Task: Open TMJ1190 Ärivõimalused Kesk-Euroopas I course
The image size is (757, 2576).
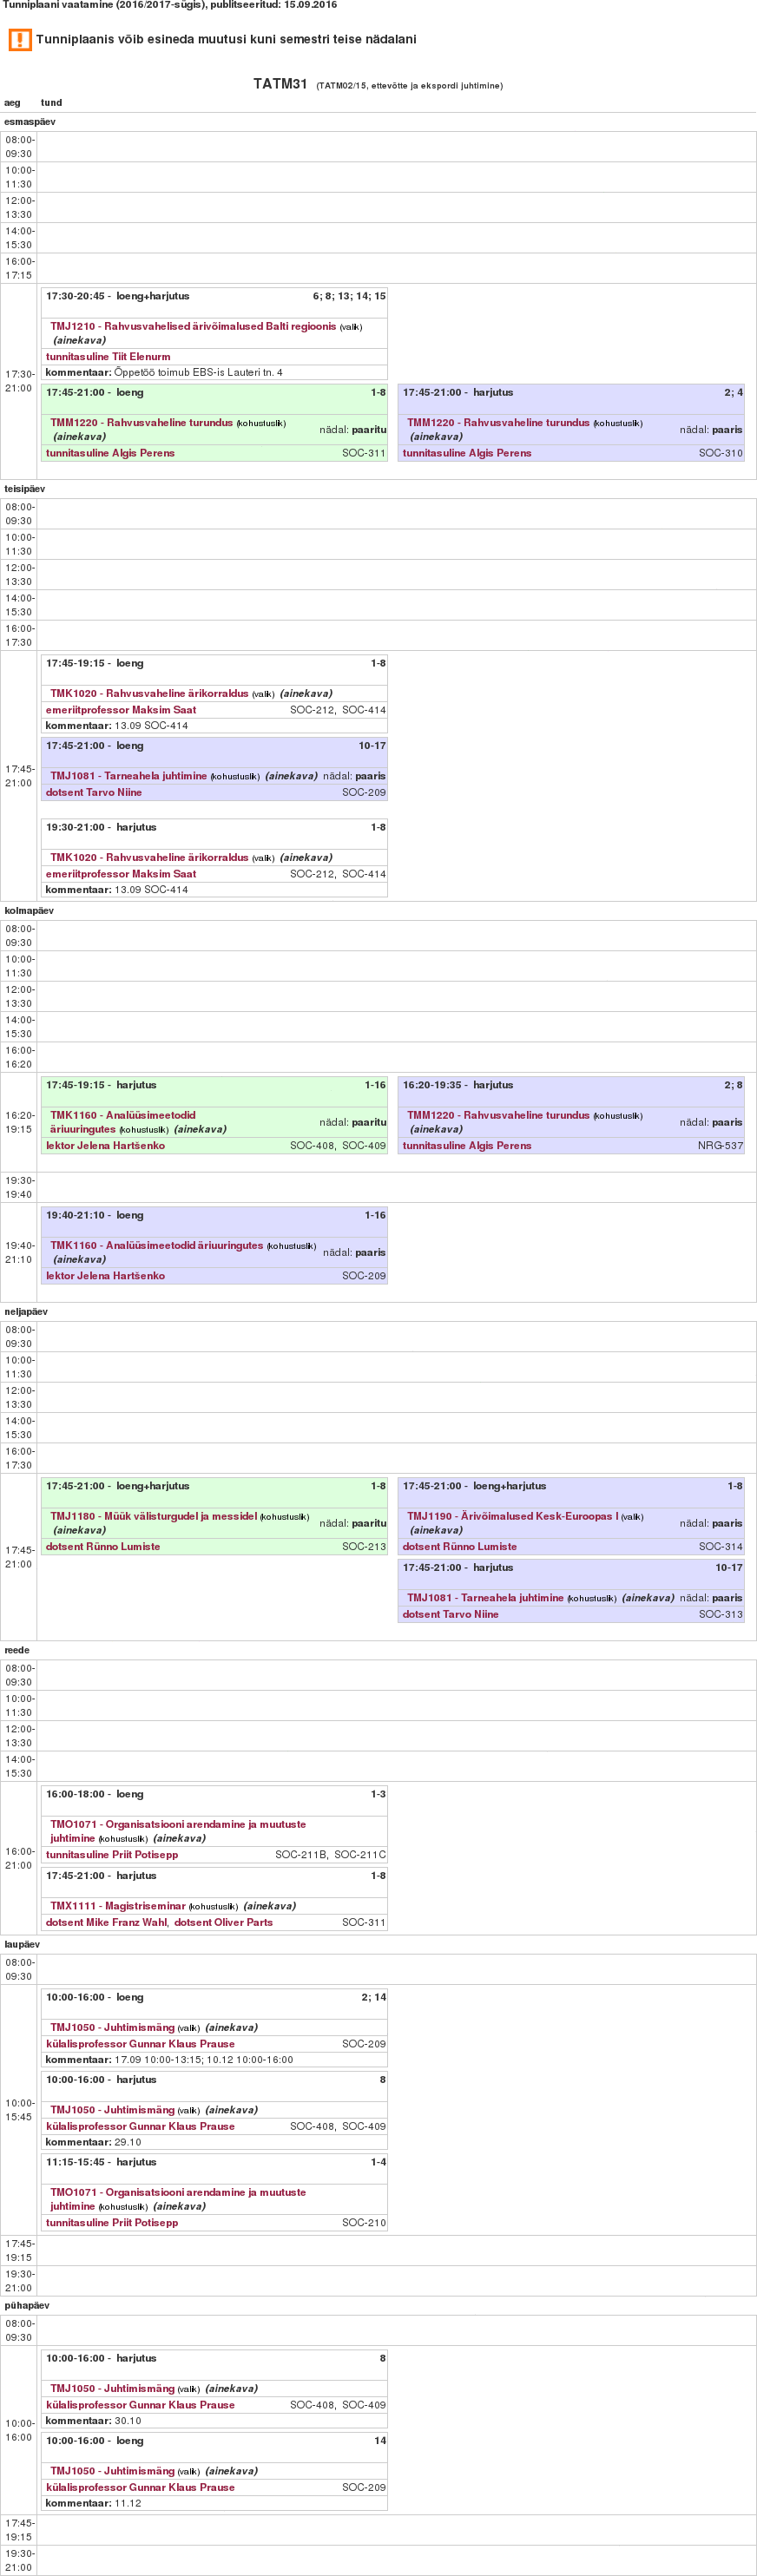Action: click(x=512, y=1517)
